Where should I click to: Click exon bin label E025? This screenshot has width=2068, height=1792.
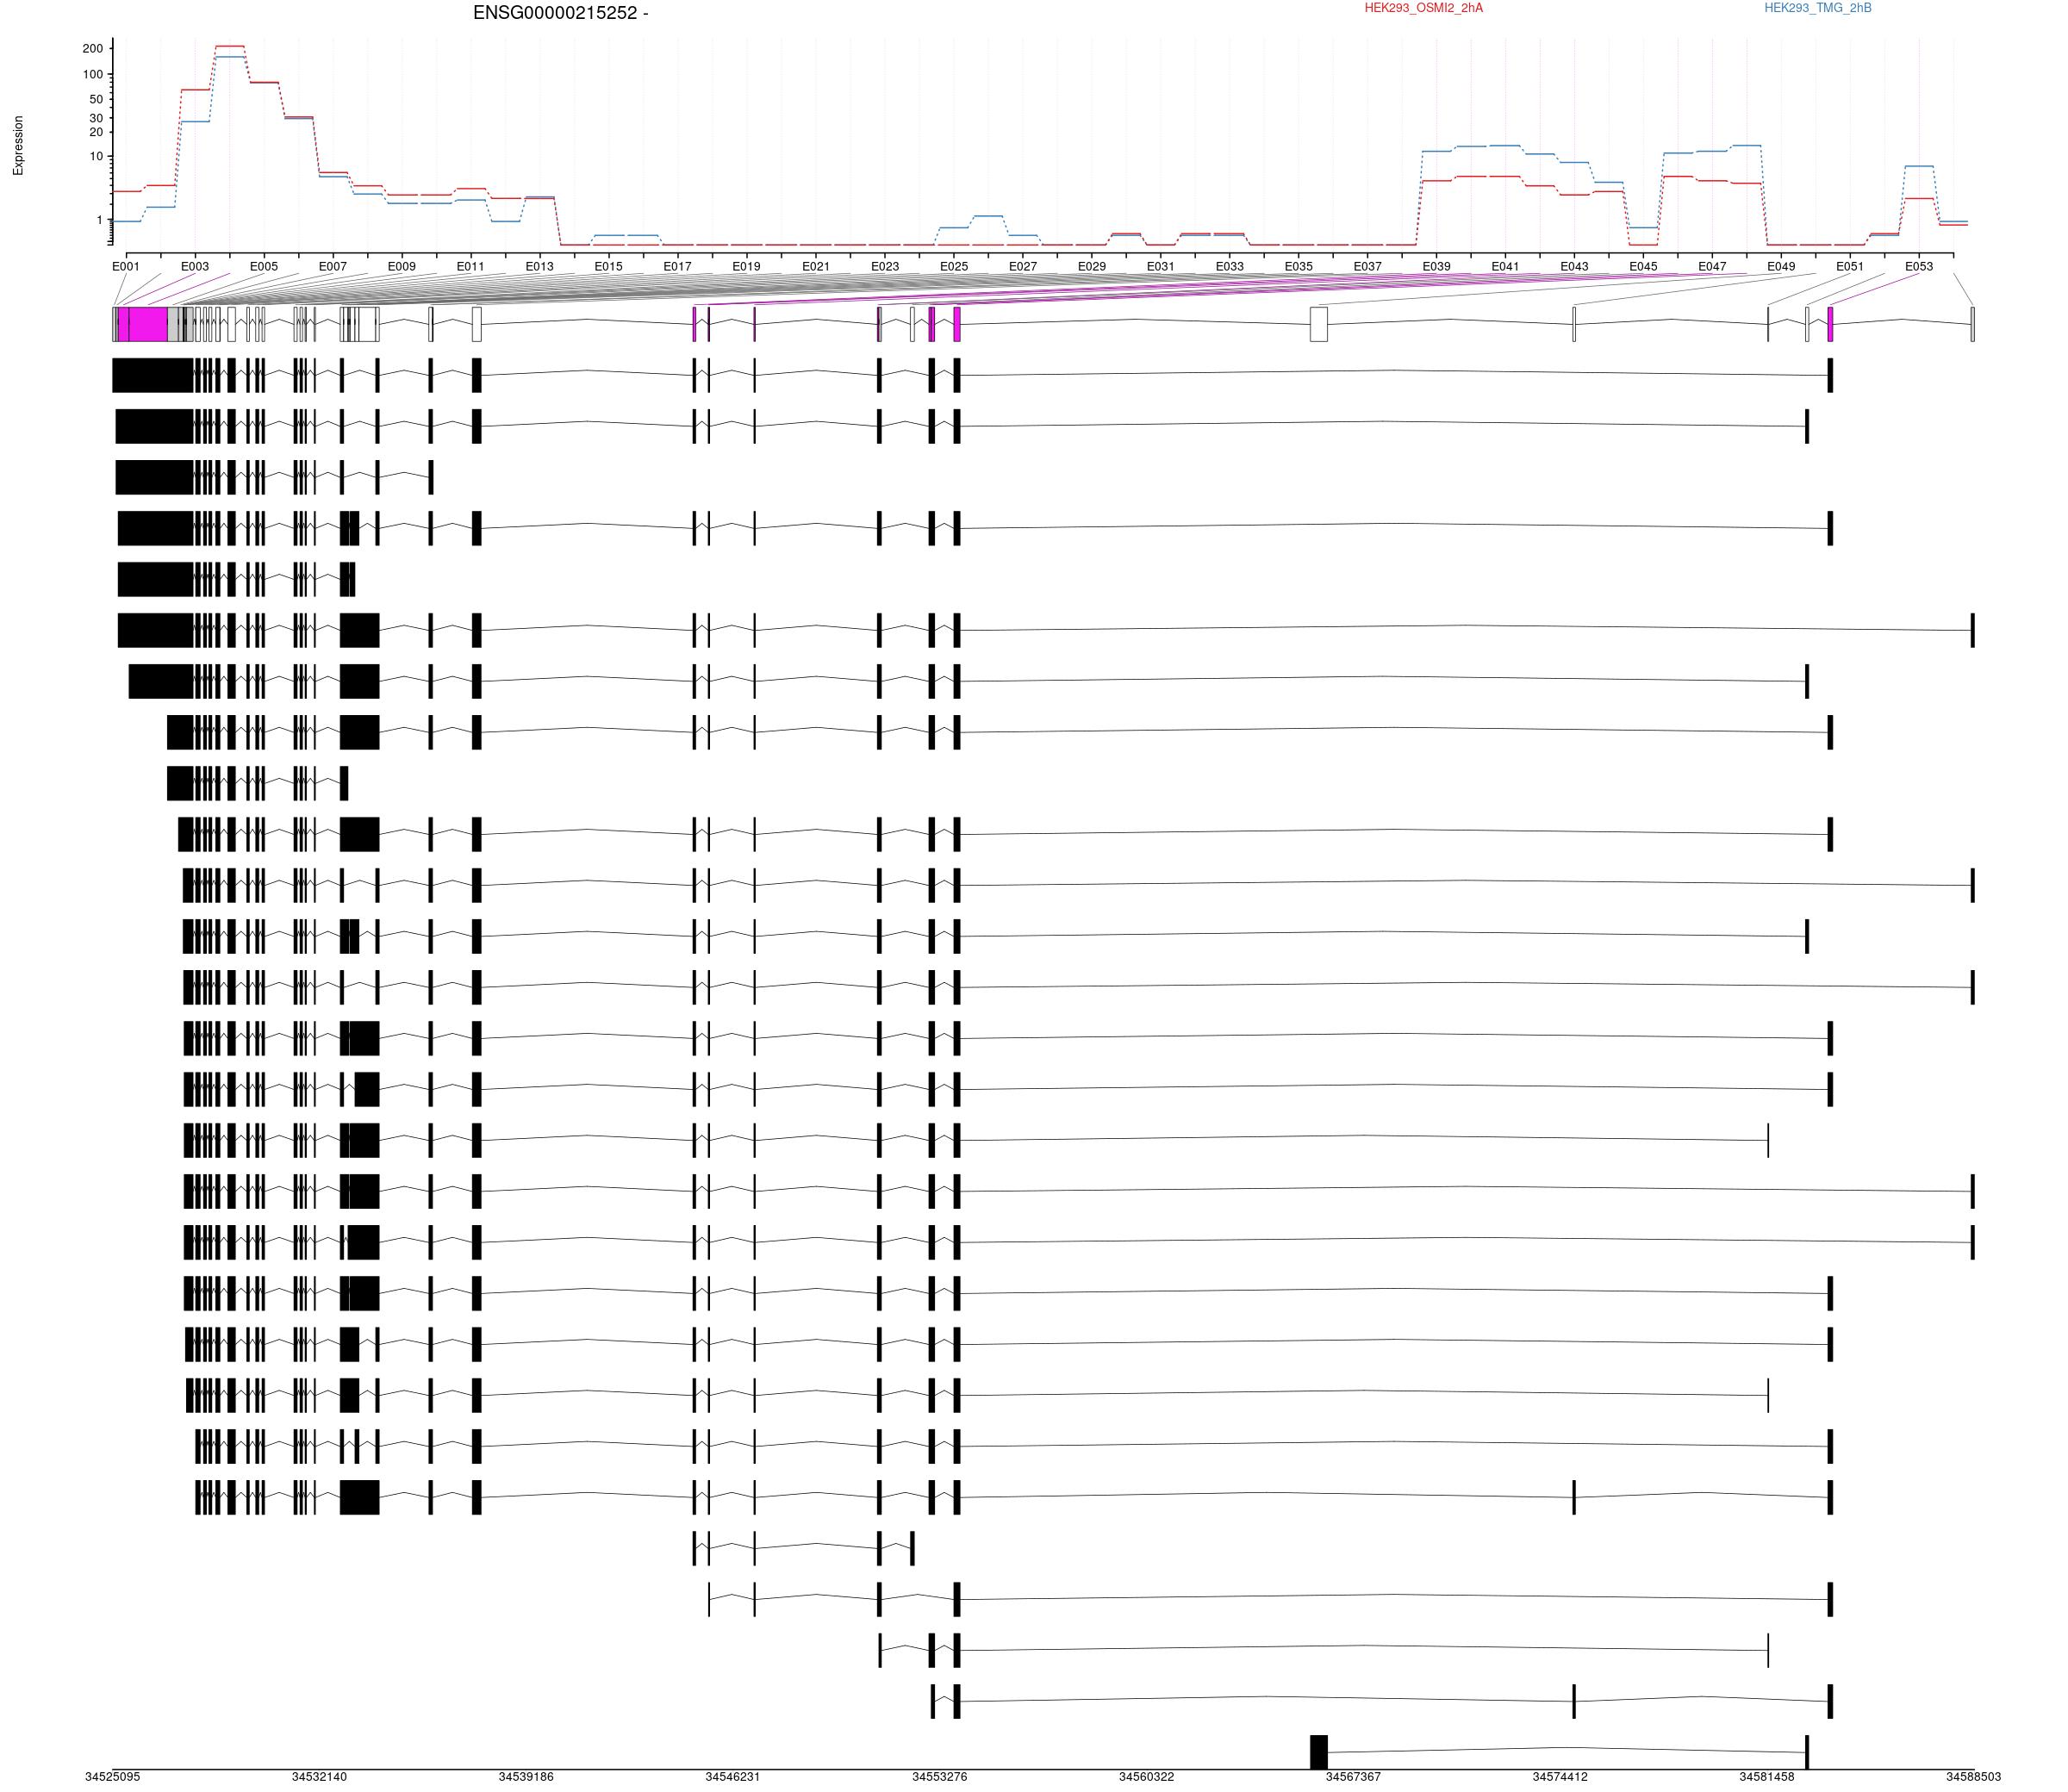[x=954, y=267]
